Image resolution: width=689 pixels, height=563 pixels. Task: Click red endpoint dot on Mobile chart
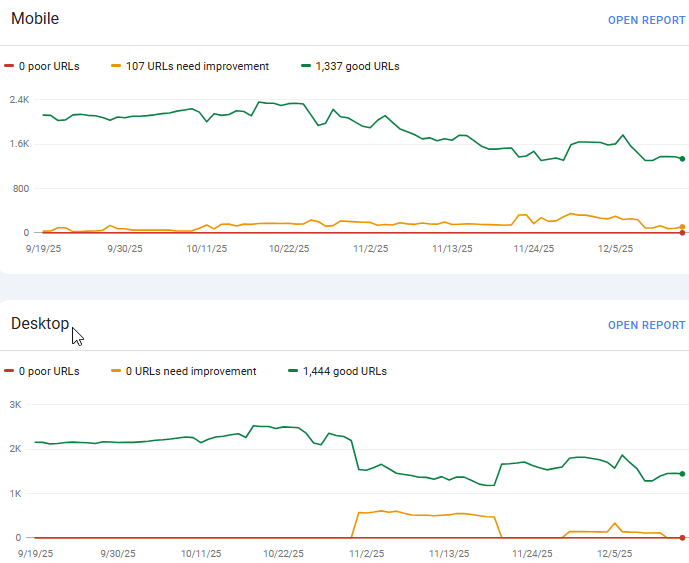click(x=682, y=233)
